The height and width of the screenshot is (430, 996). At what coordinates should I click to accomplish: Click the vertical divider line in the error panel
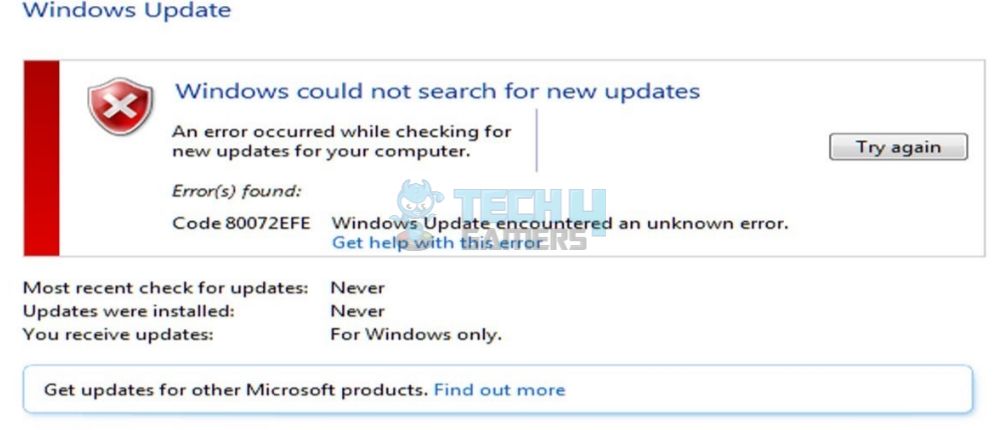tap(537, 140)
